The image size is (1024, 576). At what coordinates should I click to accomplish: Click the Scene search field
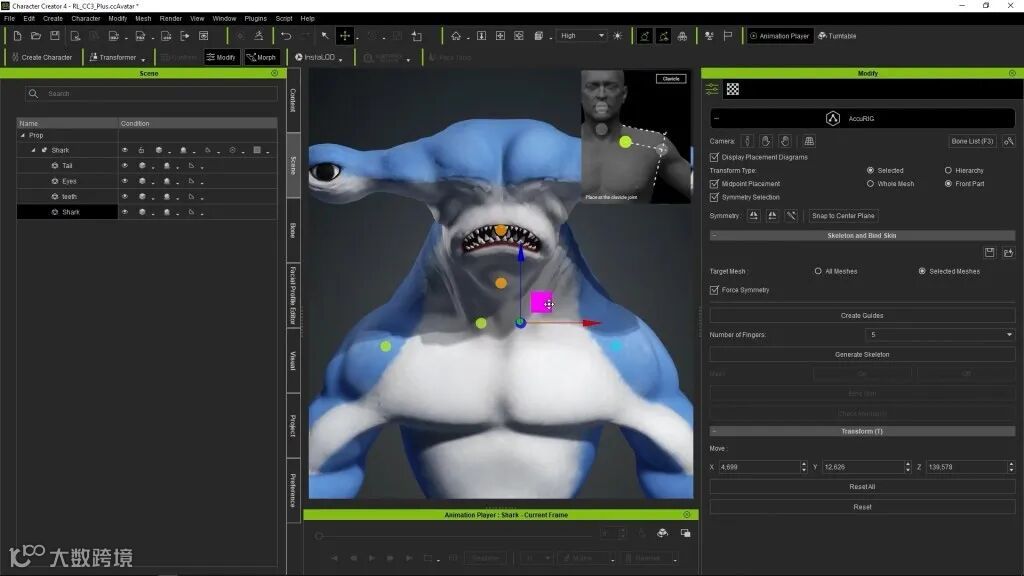(152, 93)
